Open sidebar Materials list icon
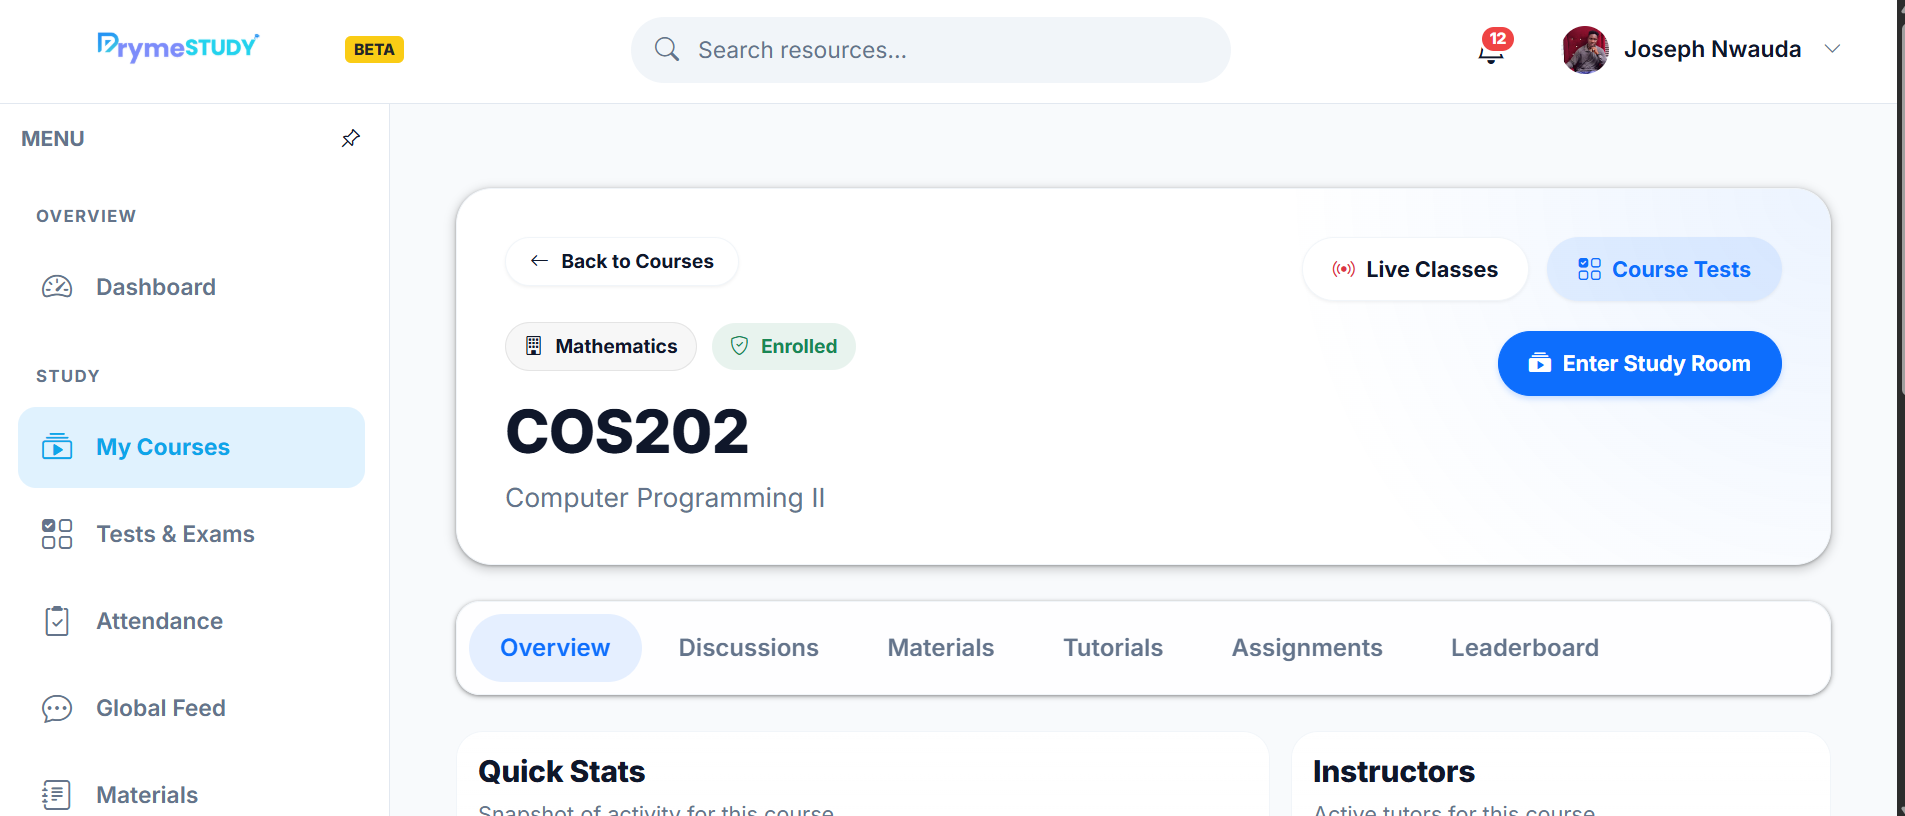 (57, 795)
